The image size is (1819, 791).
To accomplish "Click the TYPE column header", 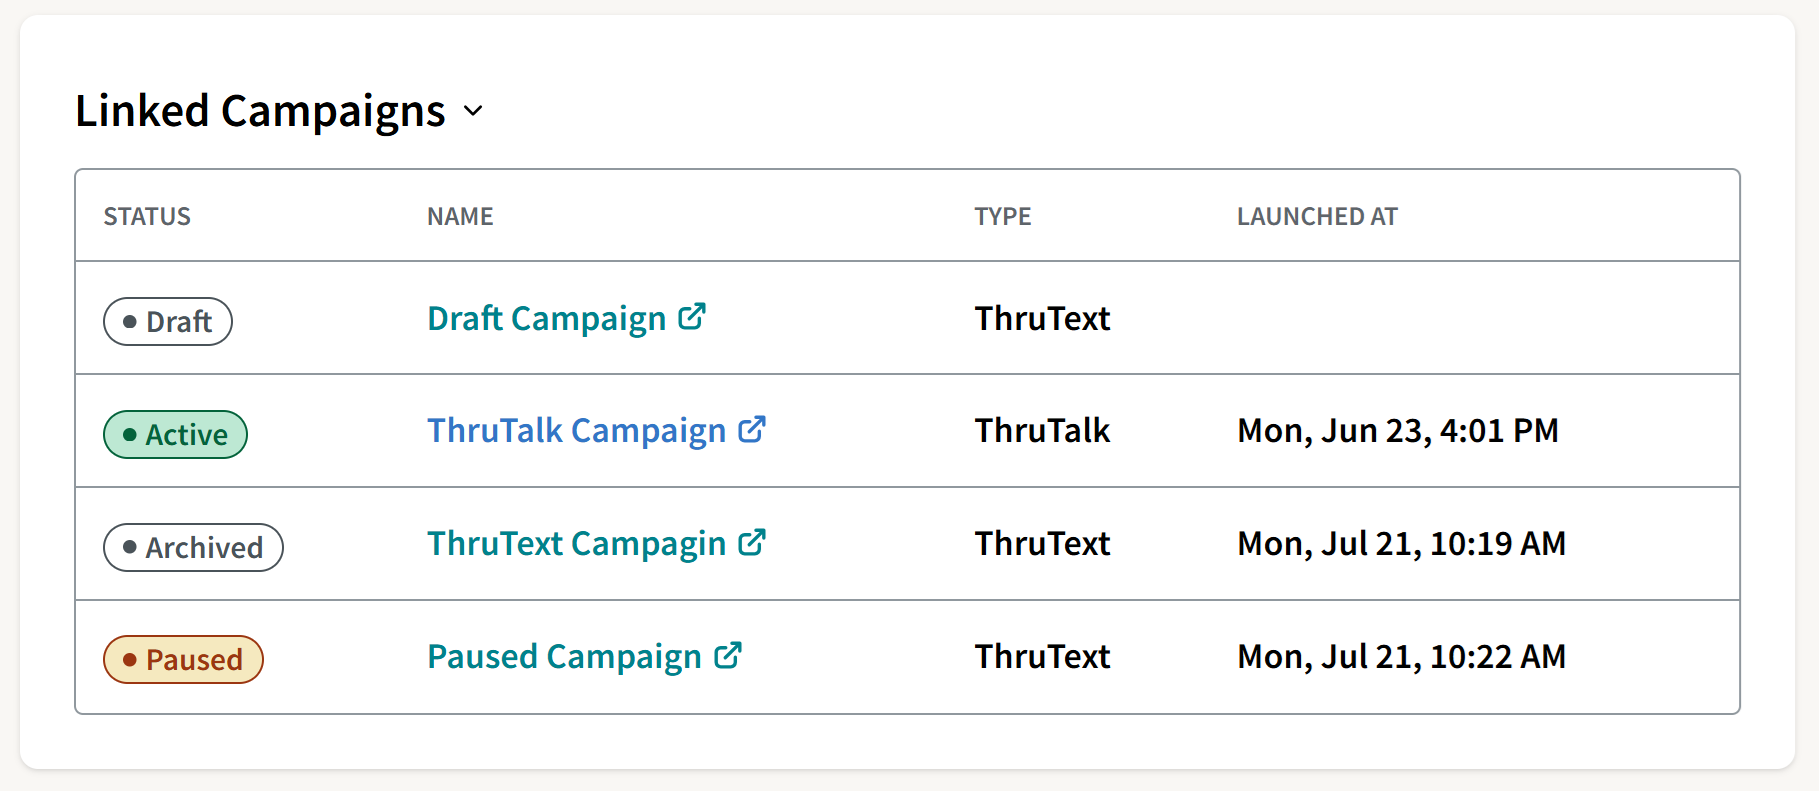I will tap(1002, 217).
